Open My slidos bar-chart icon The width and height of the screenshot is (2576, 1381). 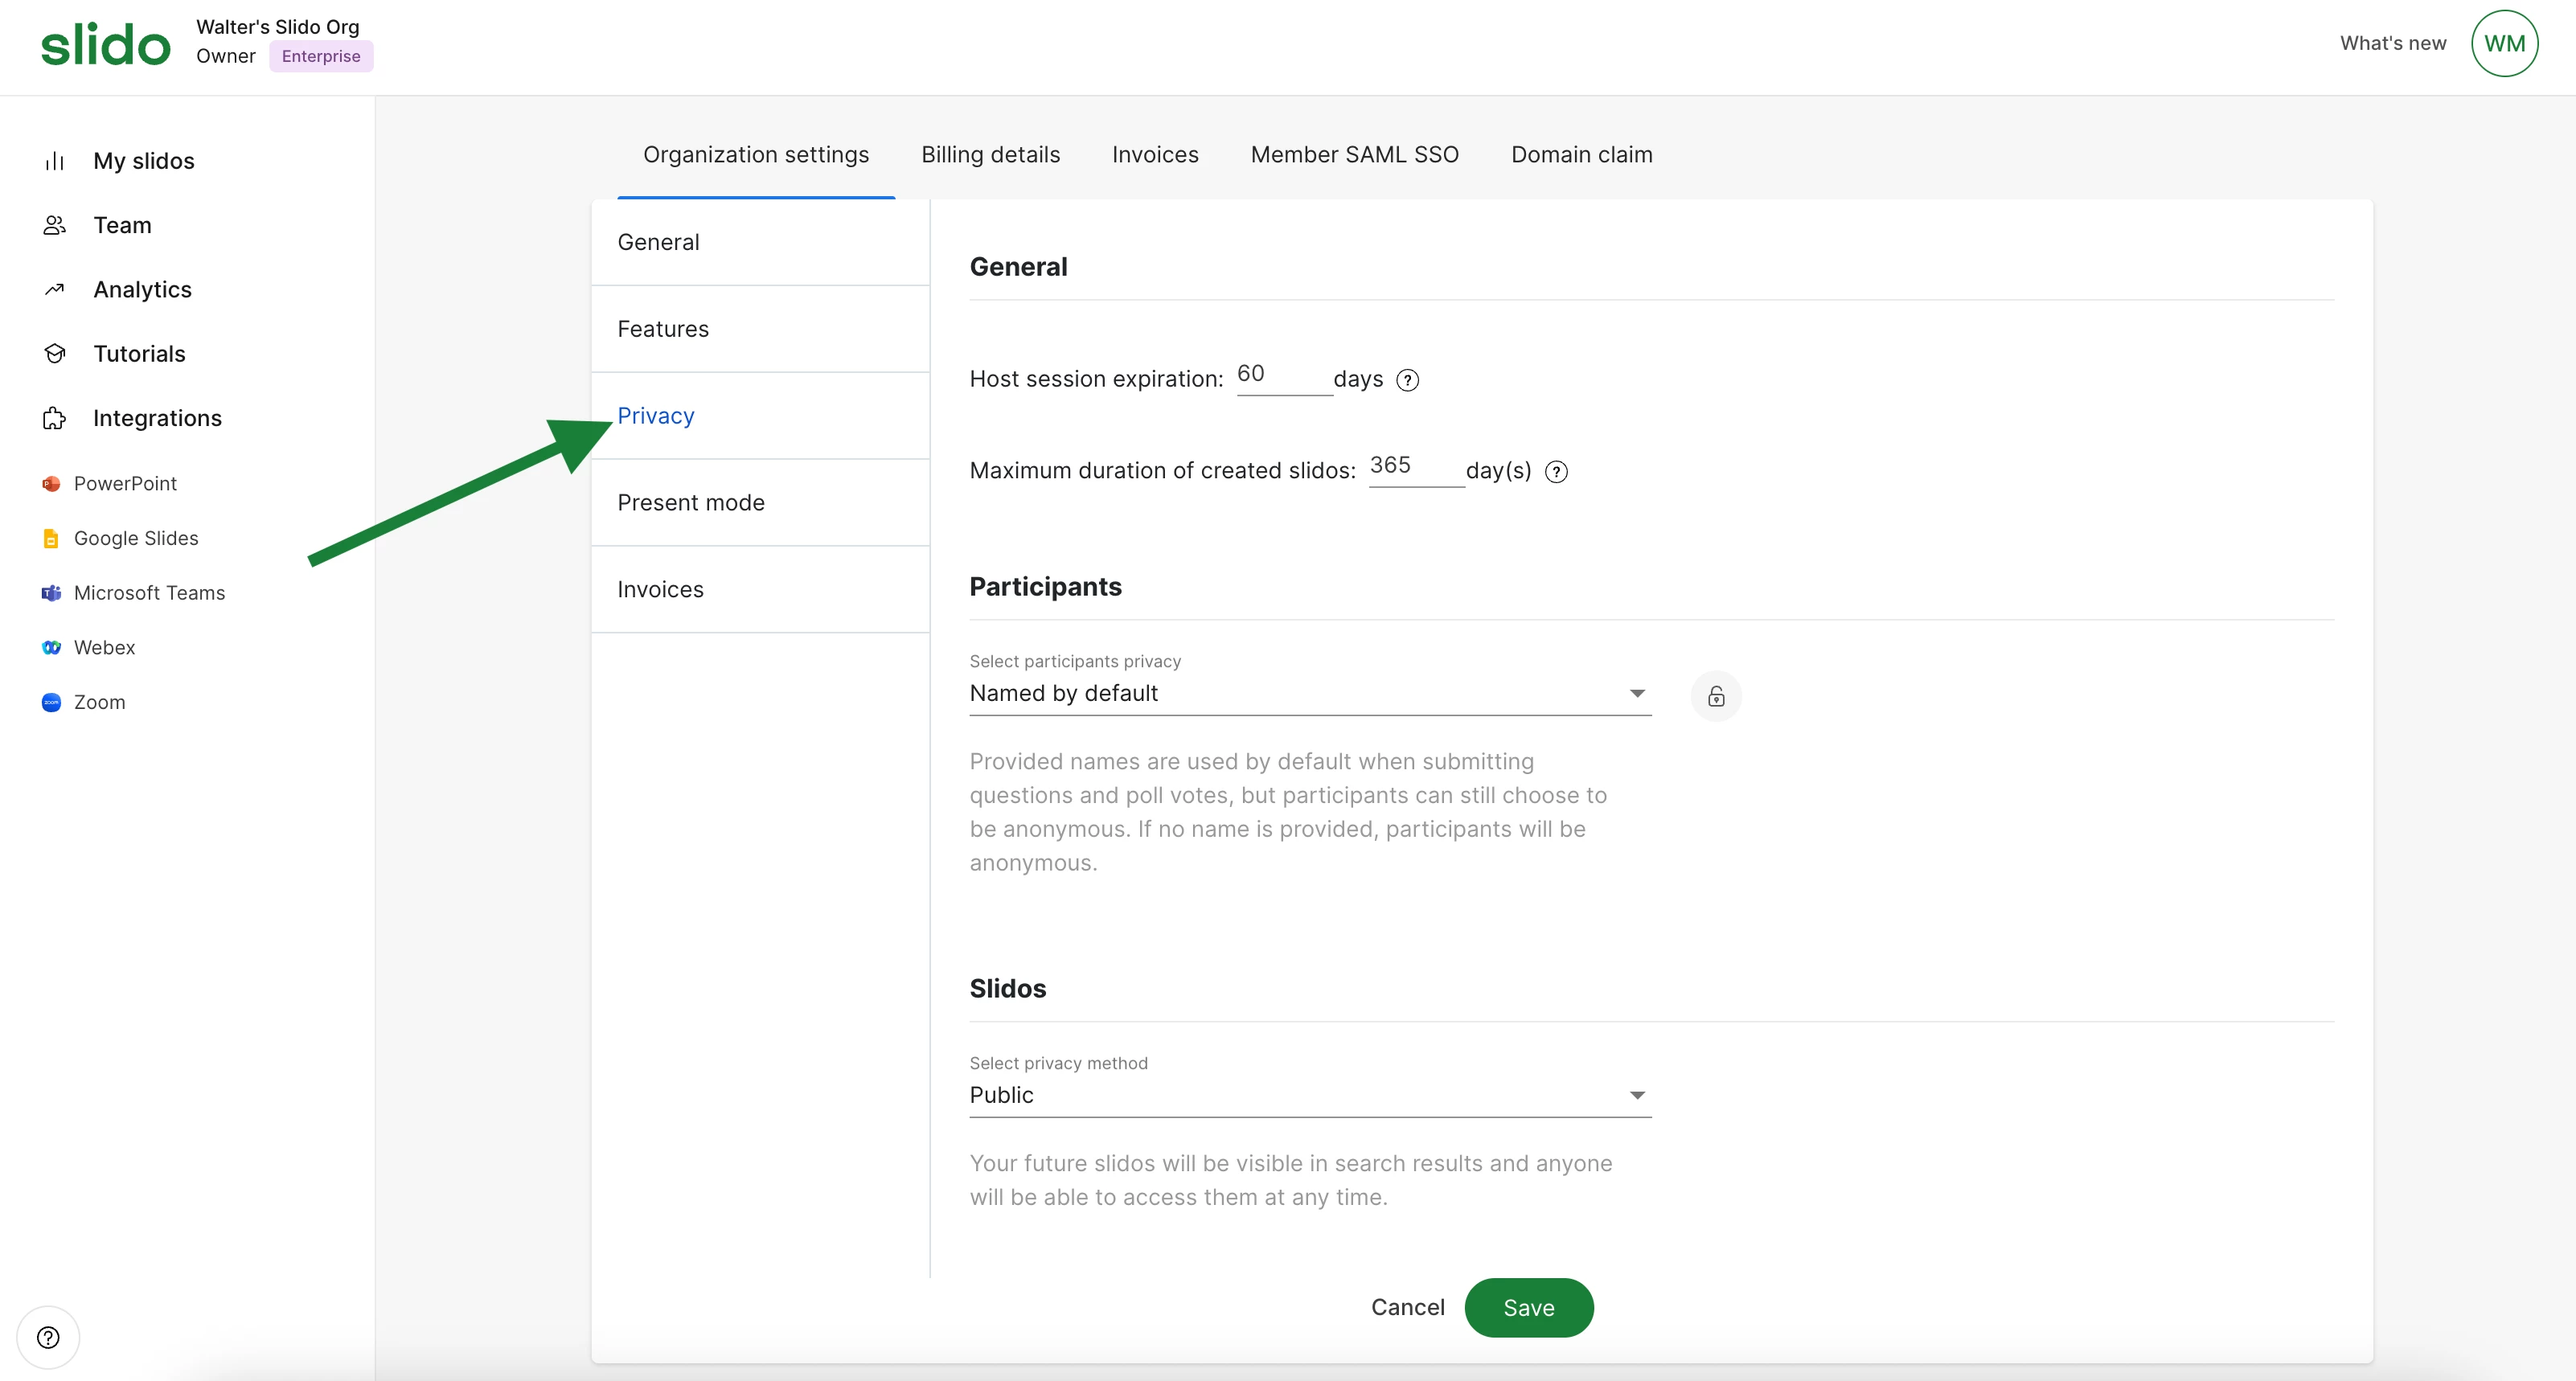(x=55, y=161)
